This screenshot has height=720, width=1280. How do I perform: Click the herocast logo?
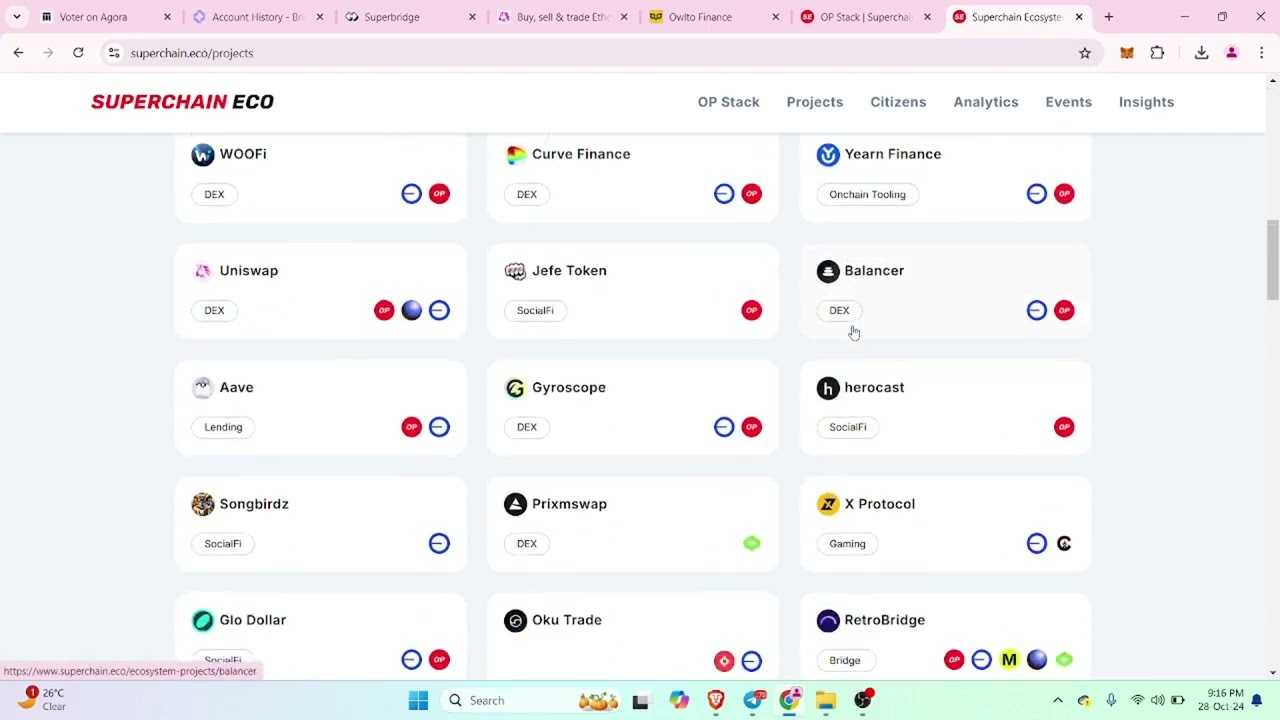click(828, 388)
